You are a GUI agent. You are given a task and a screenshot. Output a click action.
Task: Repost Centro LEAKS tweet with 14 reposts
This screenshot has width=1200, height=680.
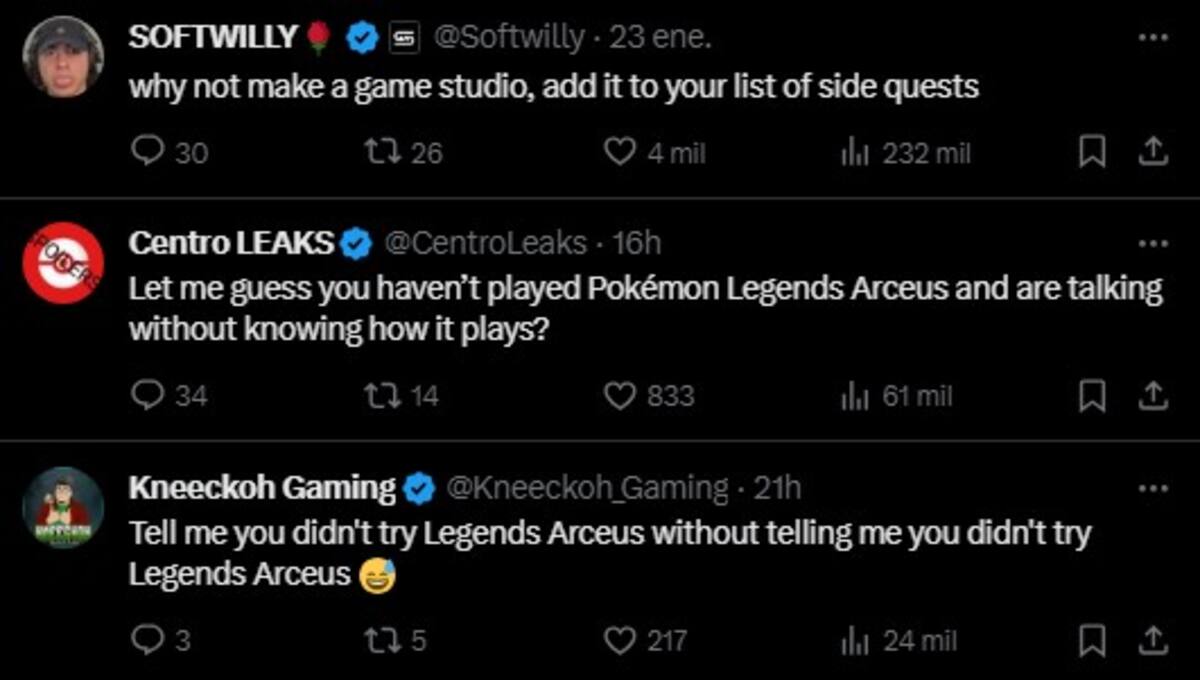402,396
